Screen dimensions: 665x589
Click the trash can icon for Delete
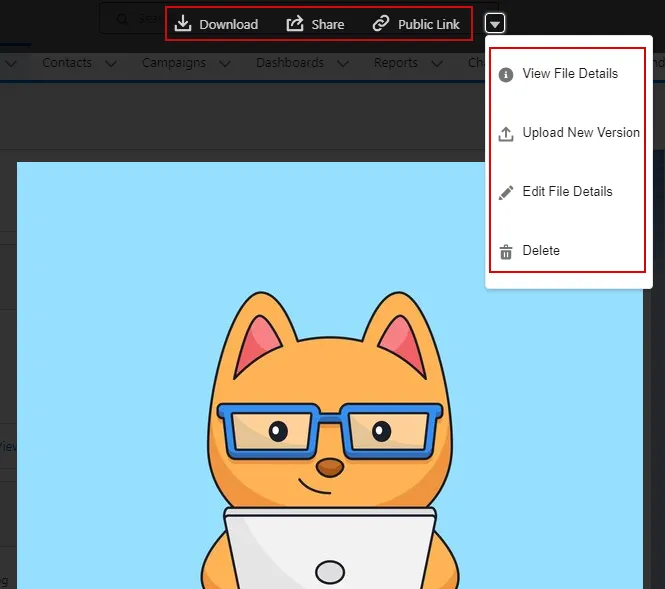point(506,251)
